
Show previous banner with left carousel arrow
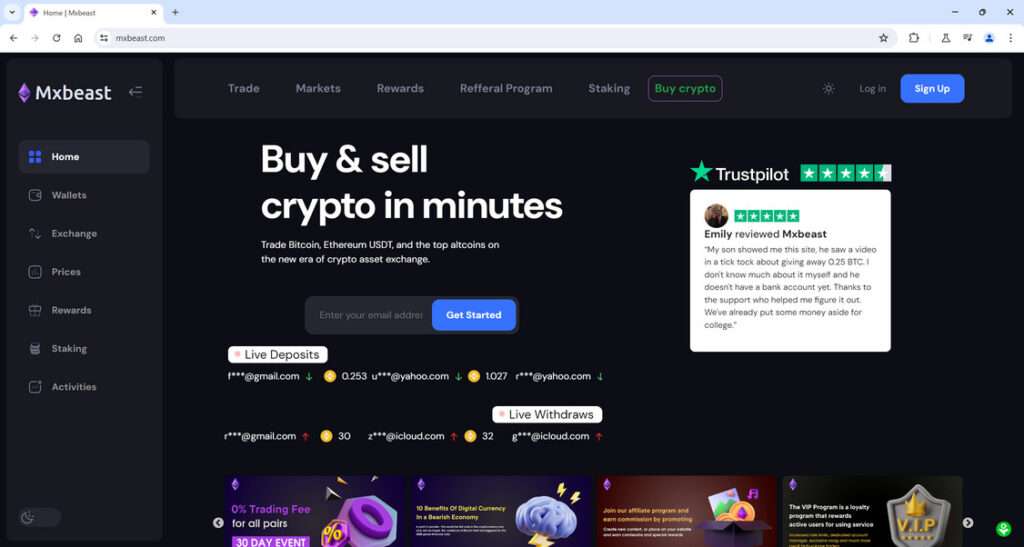[x=218, y=523]
